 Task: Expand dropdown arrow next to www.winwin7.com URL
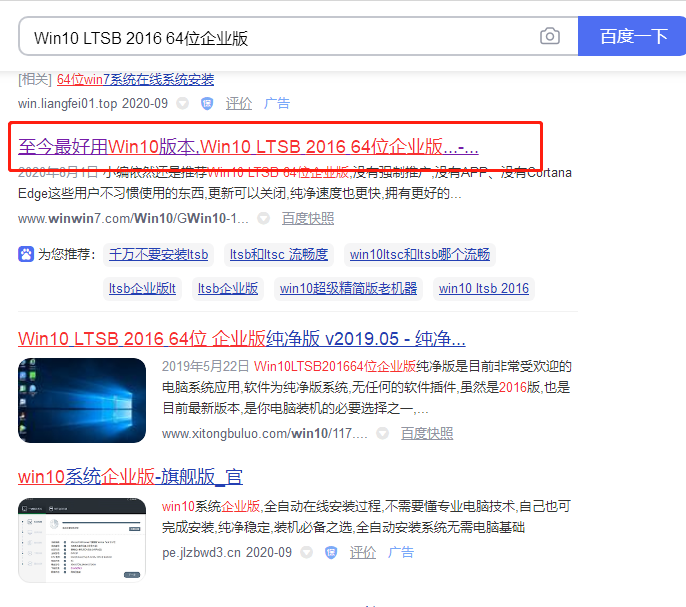click(x=263, y=218)
